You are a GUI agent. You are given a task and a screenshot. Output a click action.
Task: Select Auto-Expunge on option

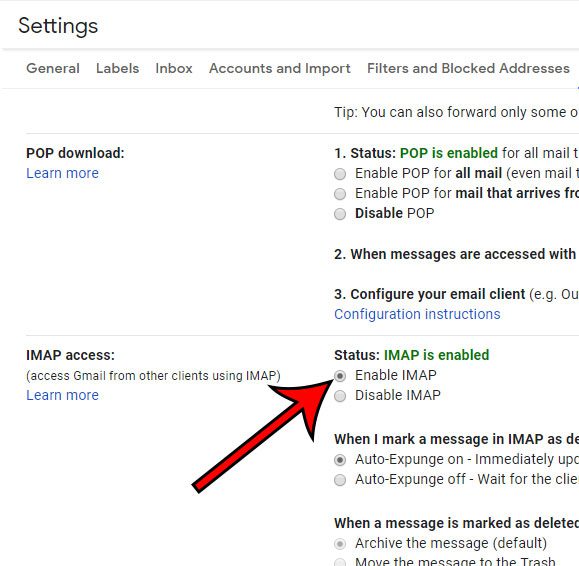pyautogui.click(x=340, y=460)
